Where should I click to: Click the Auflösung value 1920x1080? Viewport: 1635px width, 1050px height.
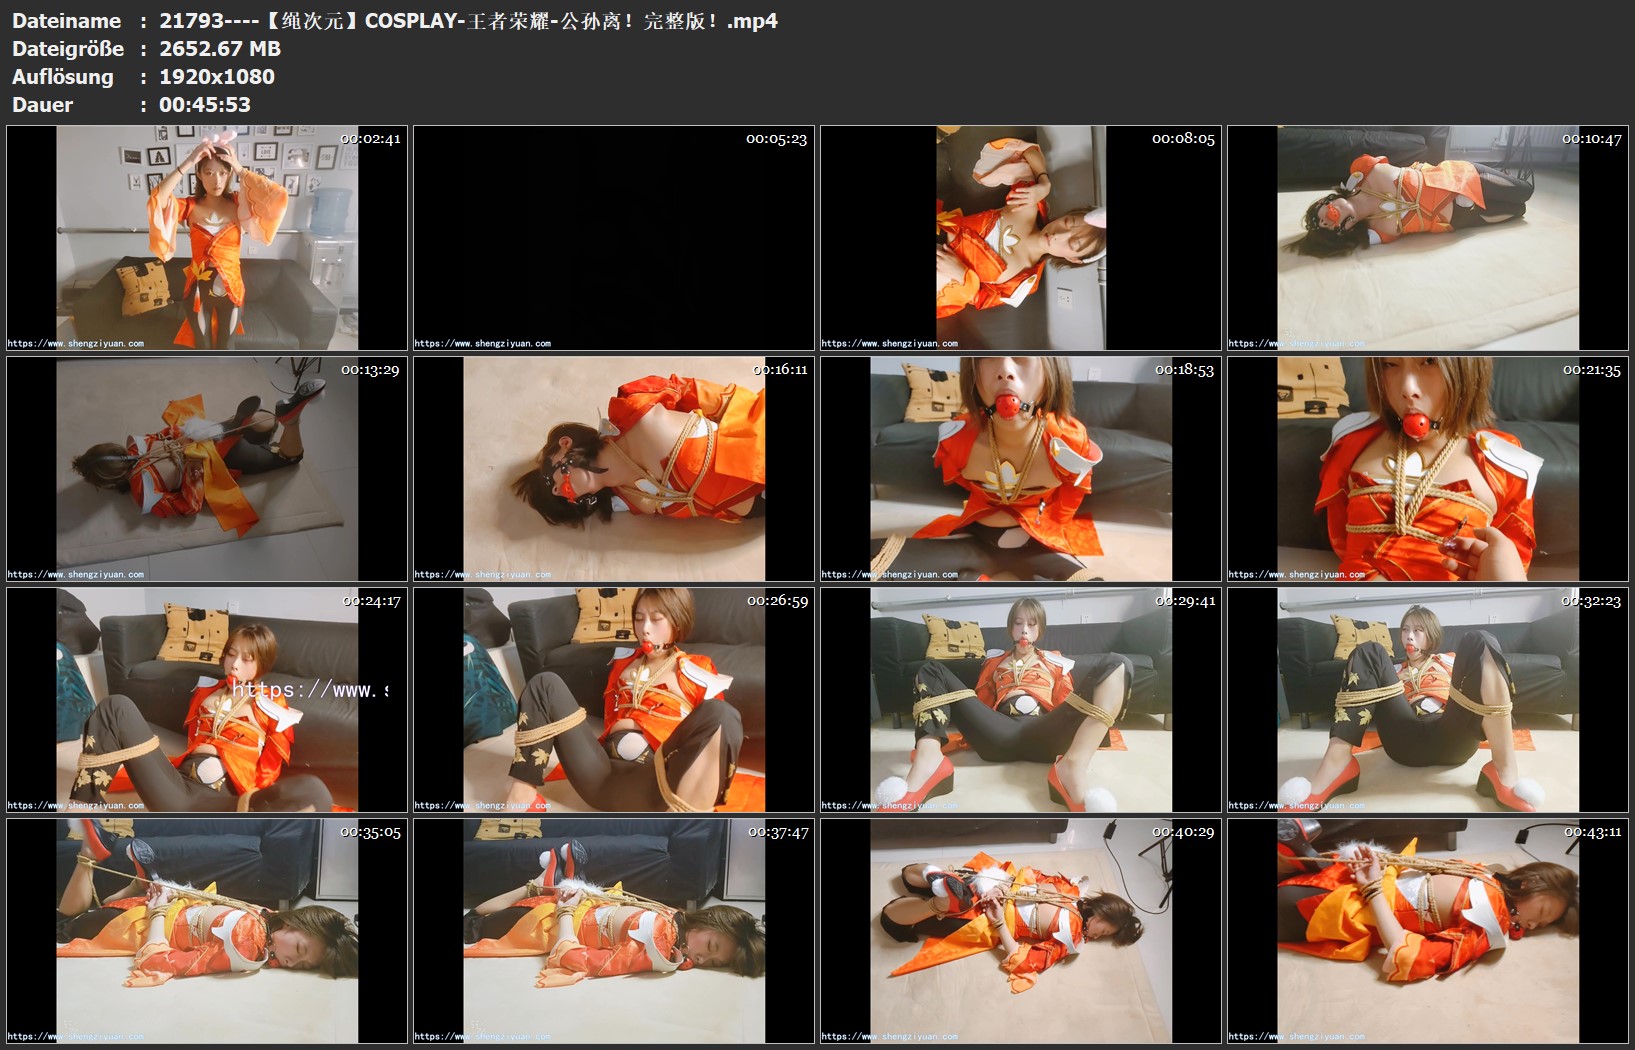pos(217,77)
